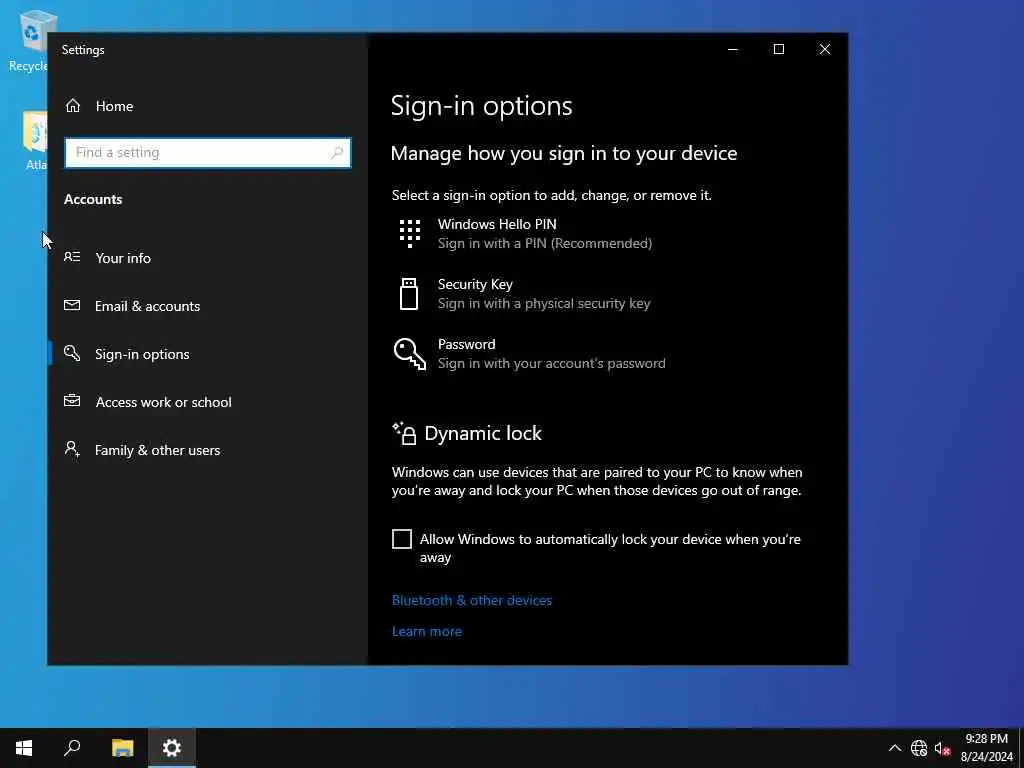
Task: Close the Settings window
Action: [x=825, y=50]
